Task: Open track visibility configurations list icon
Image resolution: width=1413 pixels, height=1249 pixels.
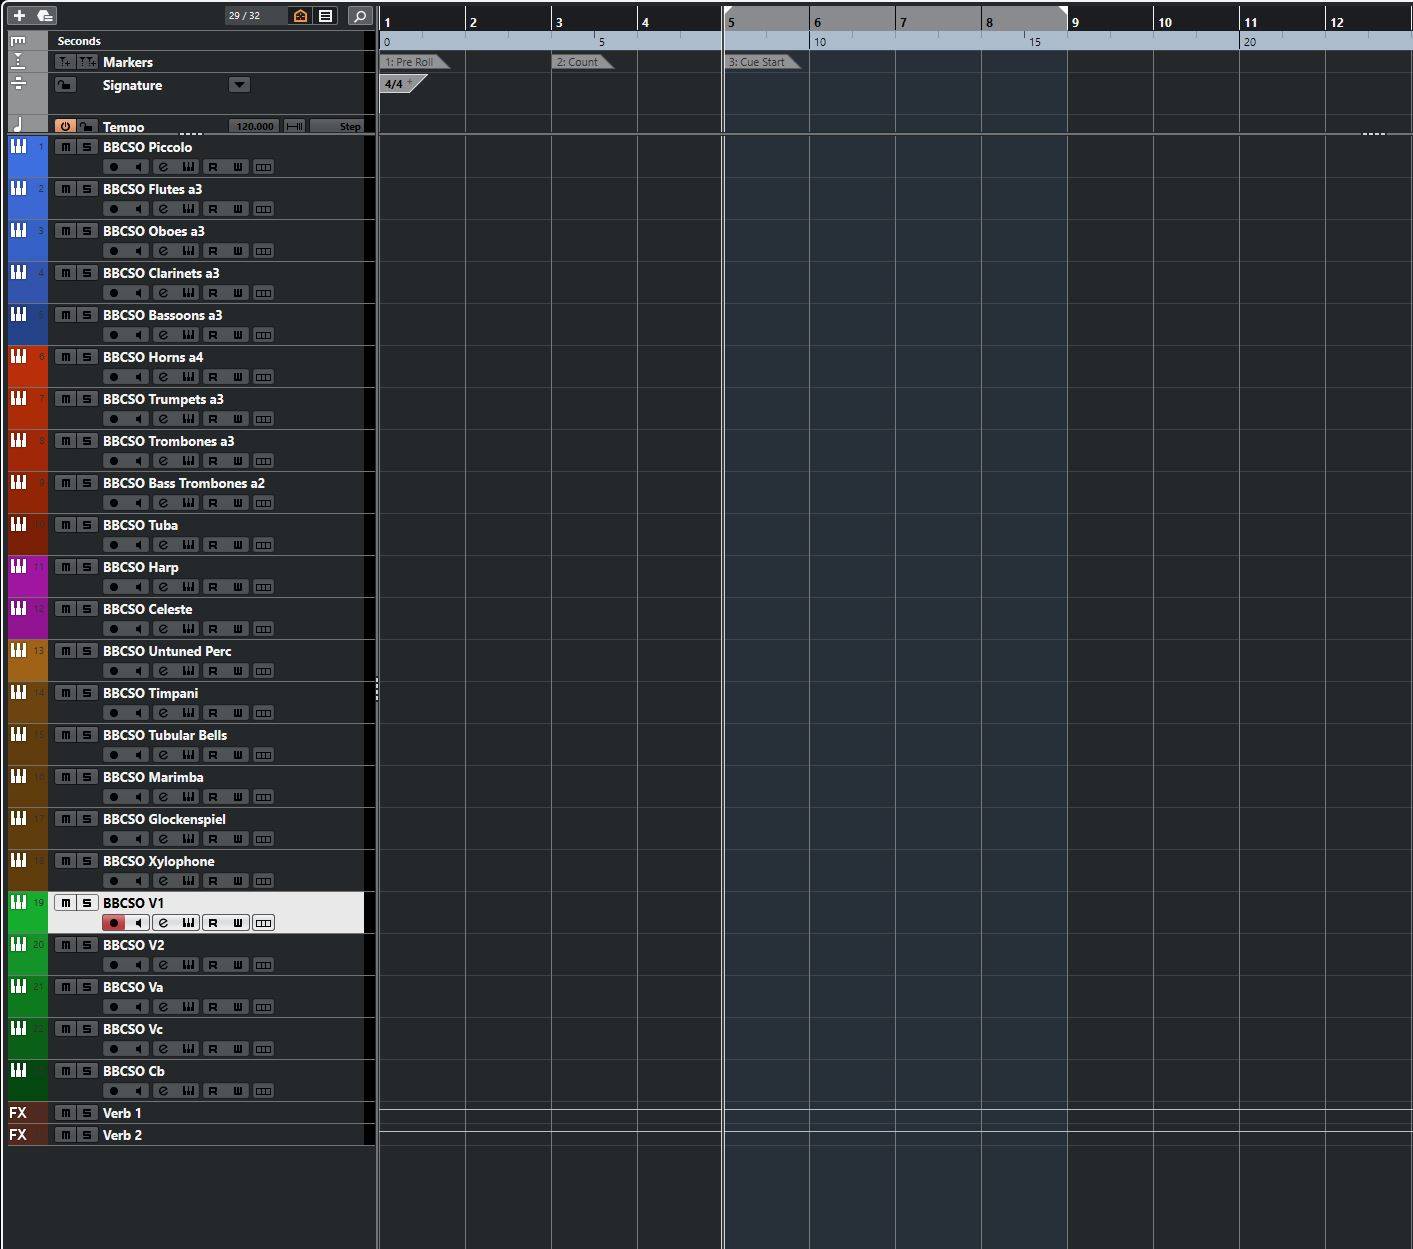Action: click(x=326, y=15)
